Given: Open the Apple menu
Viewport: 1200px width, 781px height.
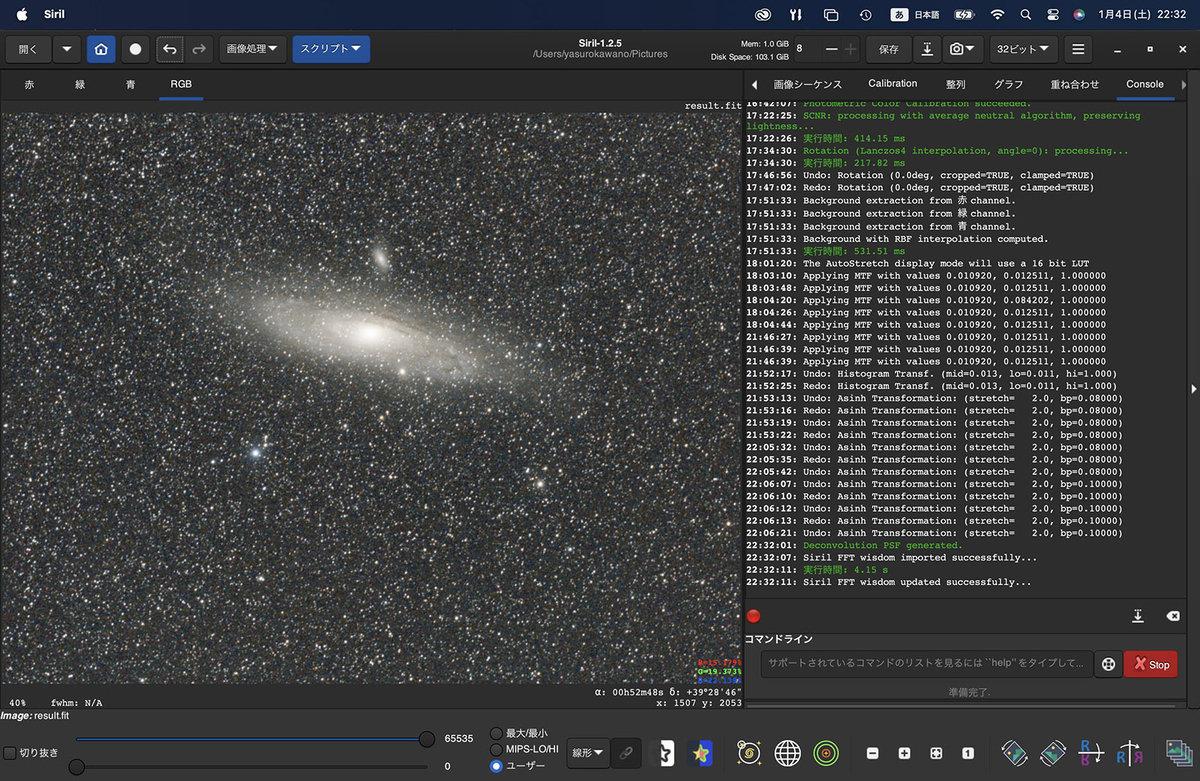Looking at the screenshot, I should point(21,14).
